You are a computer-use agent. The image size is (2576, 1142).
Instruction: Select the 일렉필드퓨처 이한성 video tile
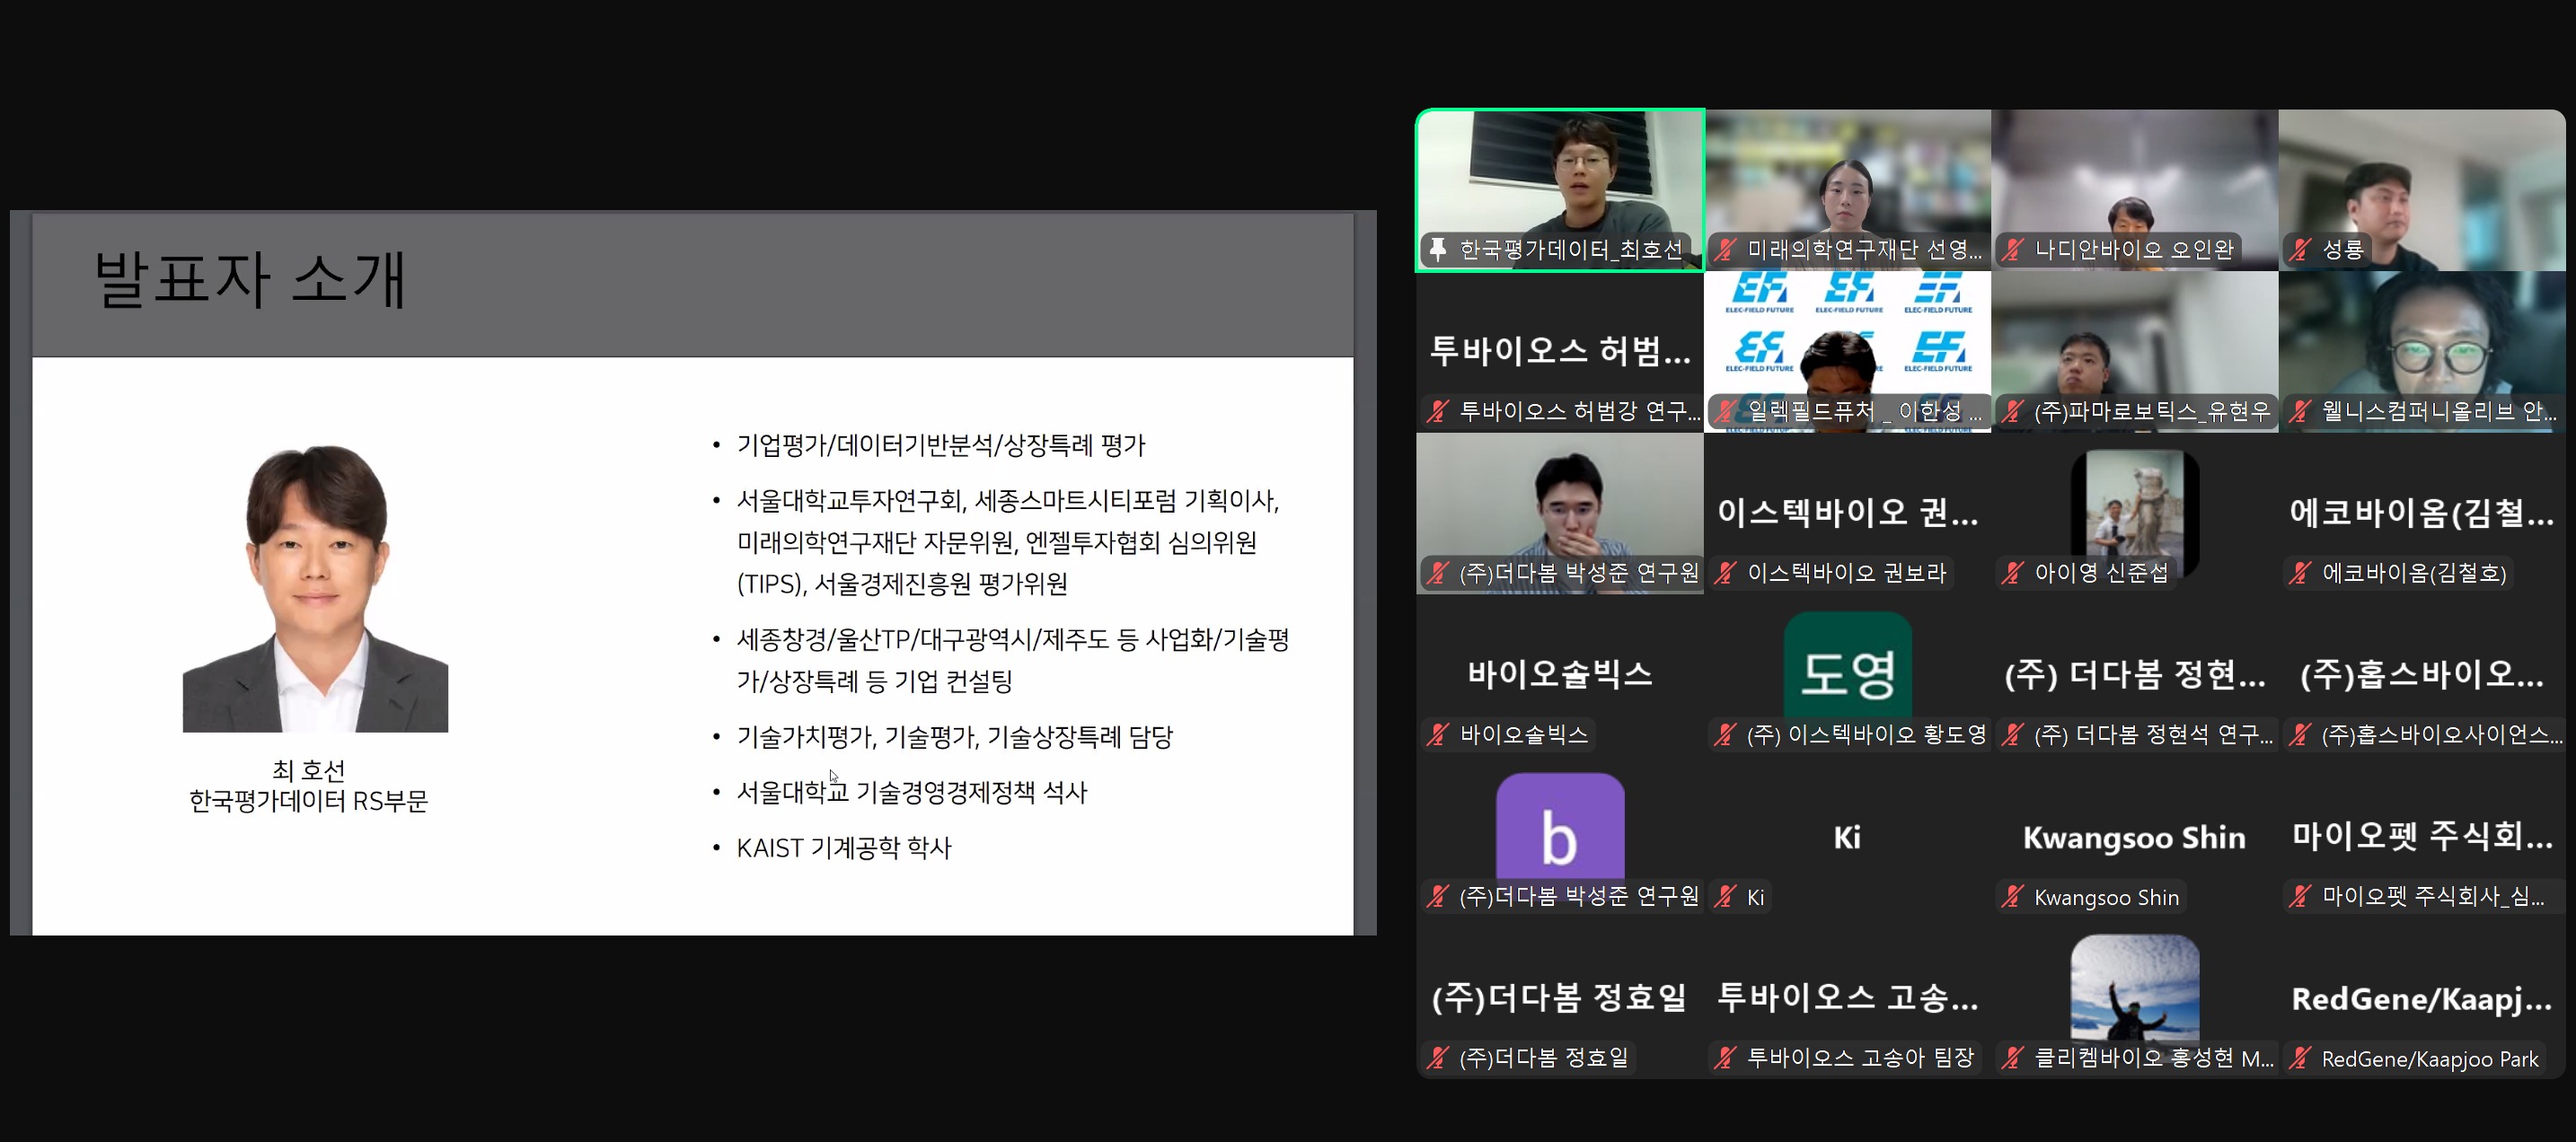click(x=1848, y=352)
